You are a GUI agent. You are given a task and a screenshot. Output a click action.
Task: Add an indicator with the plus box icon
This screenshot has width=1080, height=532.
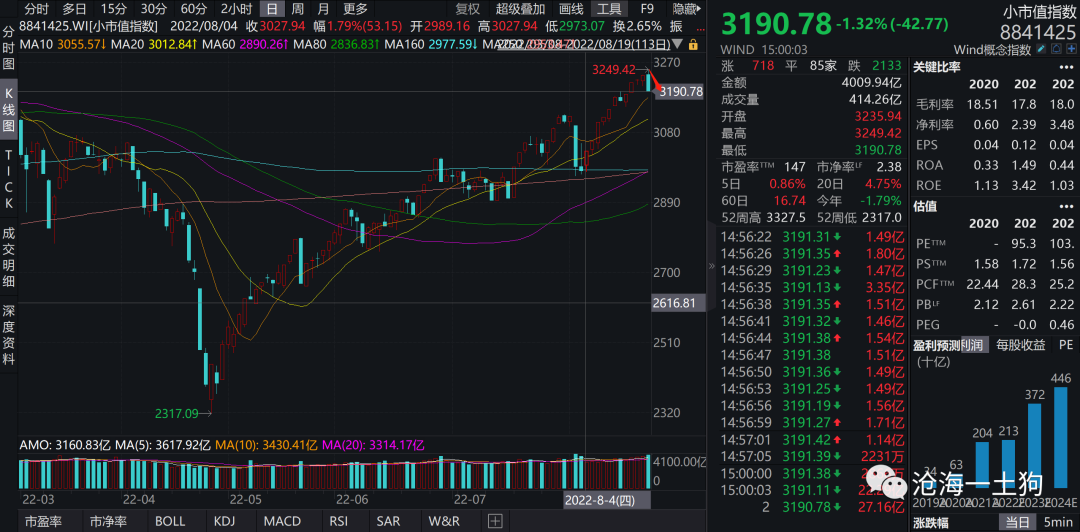coord(495,521)
